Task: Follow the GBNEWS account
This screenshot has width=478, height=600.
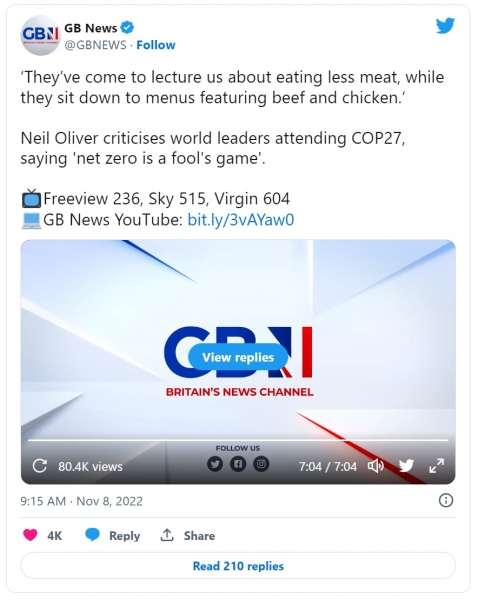Action: coord(156,45)
